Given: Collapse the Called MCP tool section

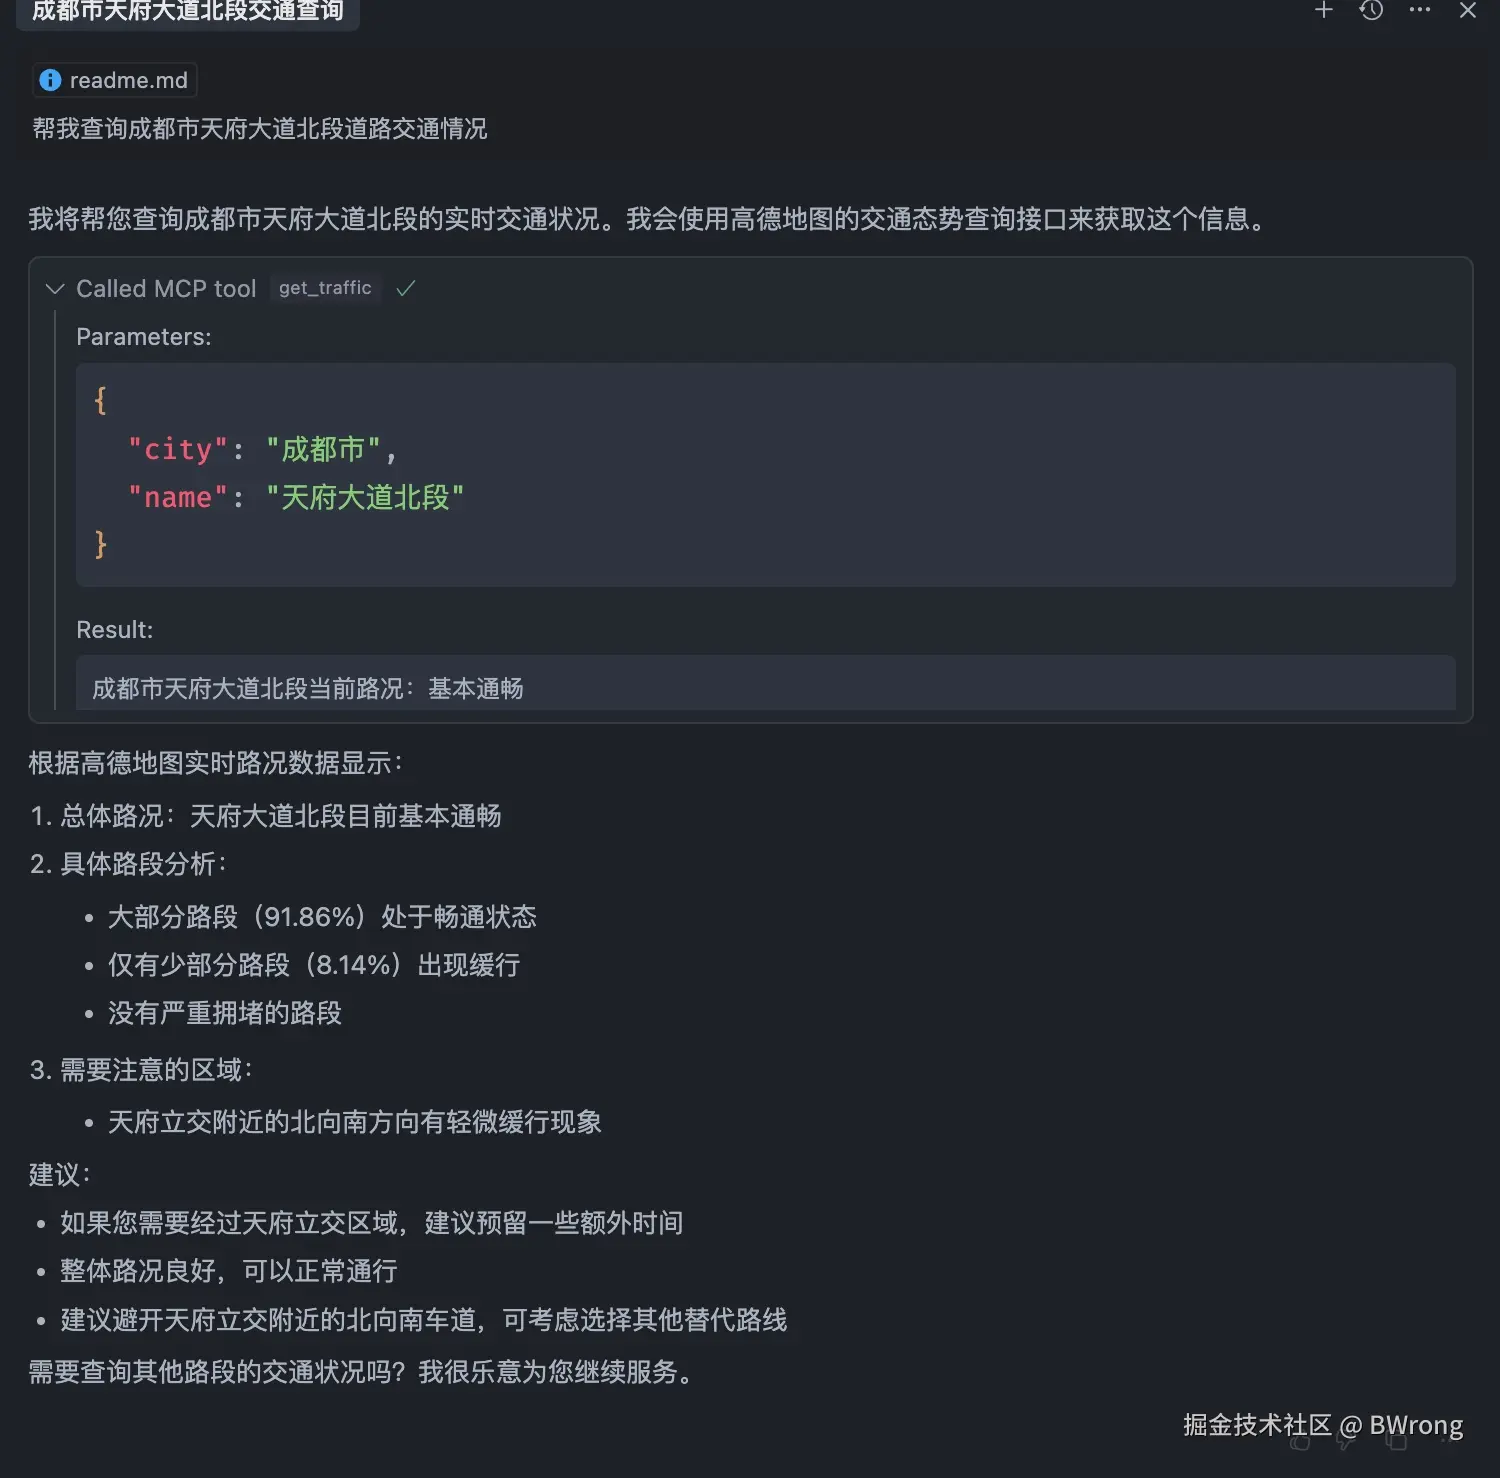Looking at the screenshot, I should click(55, 289).
